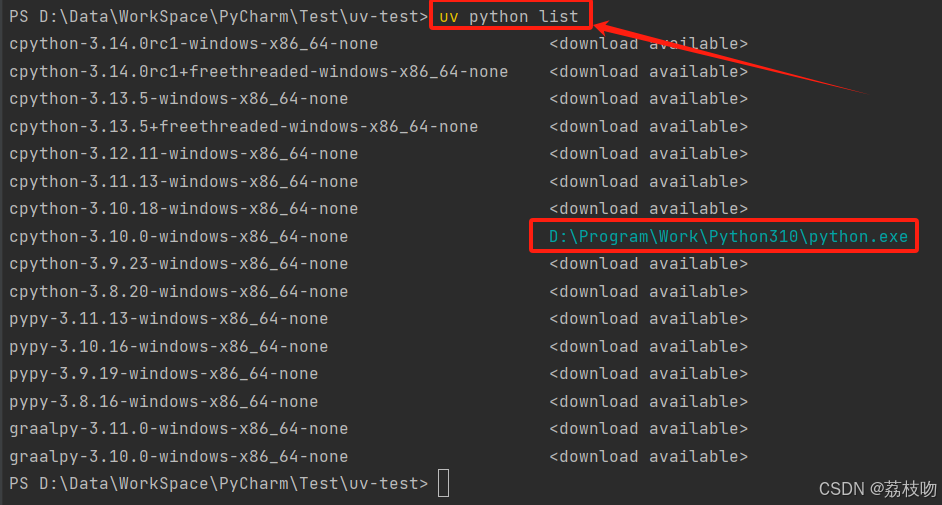
Task: Select row cpython-3.12.11-windows-x86_64-none
Action: 183,154
